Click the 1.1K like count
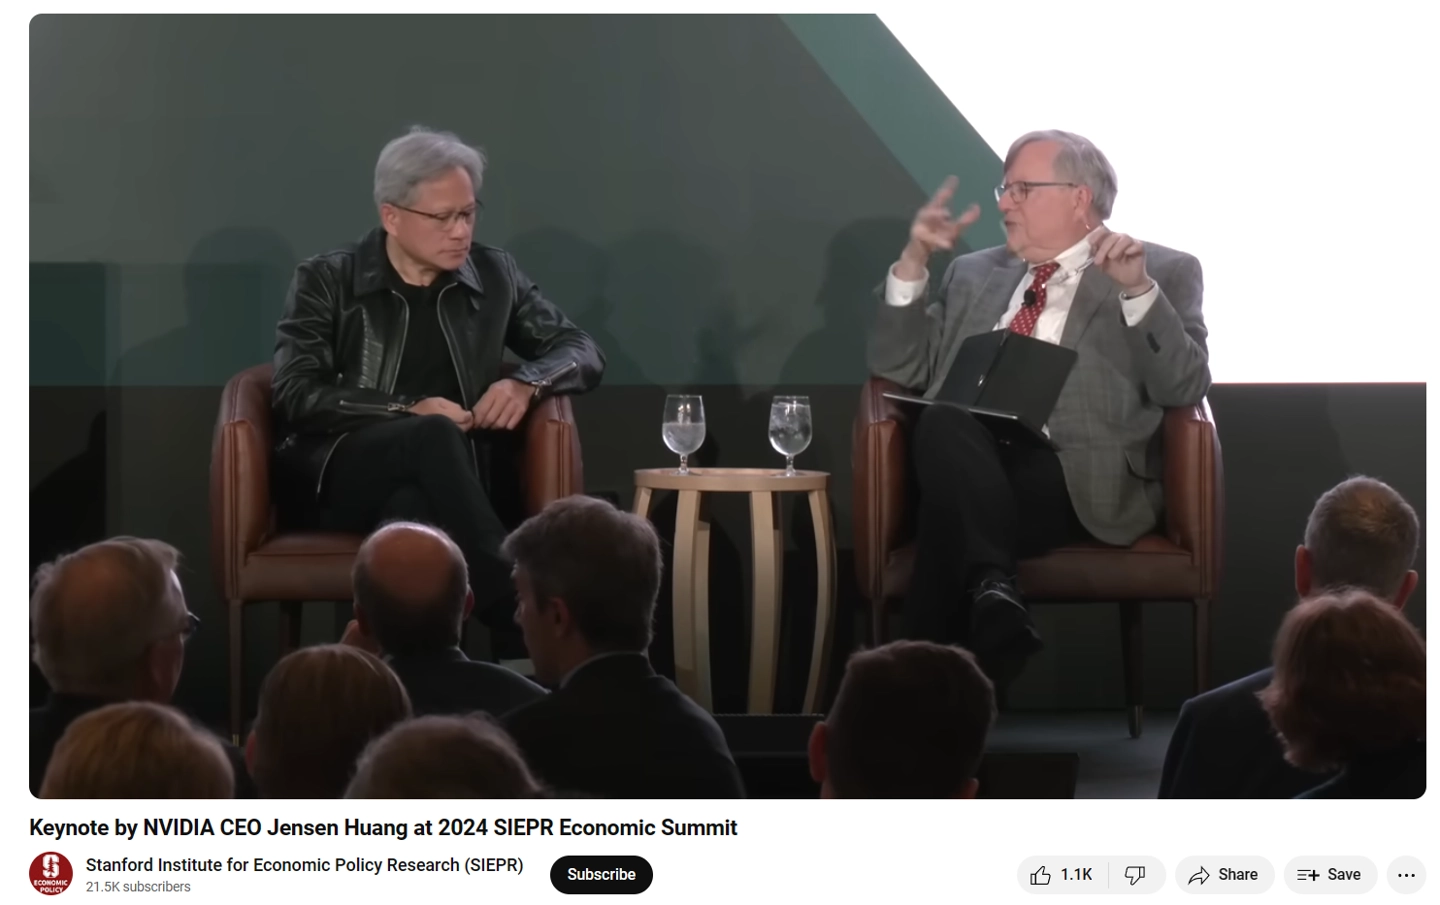 pos(1077,875)
